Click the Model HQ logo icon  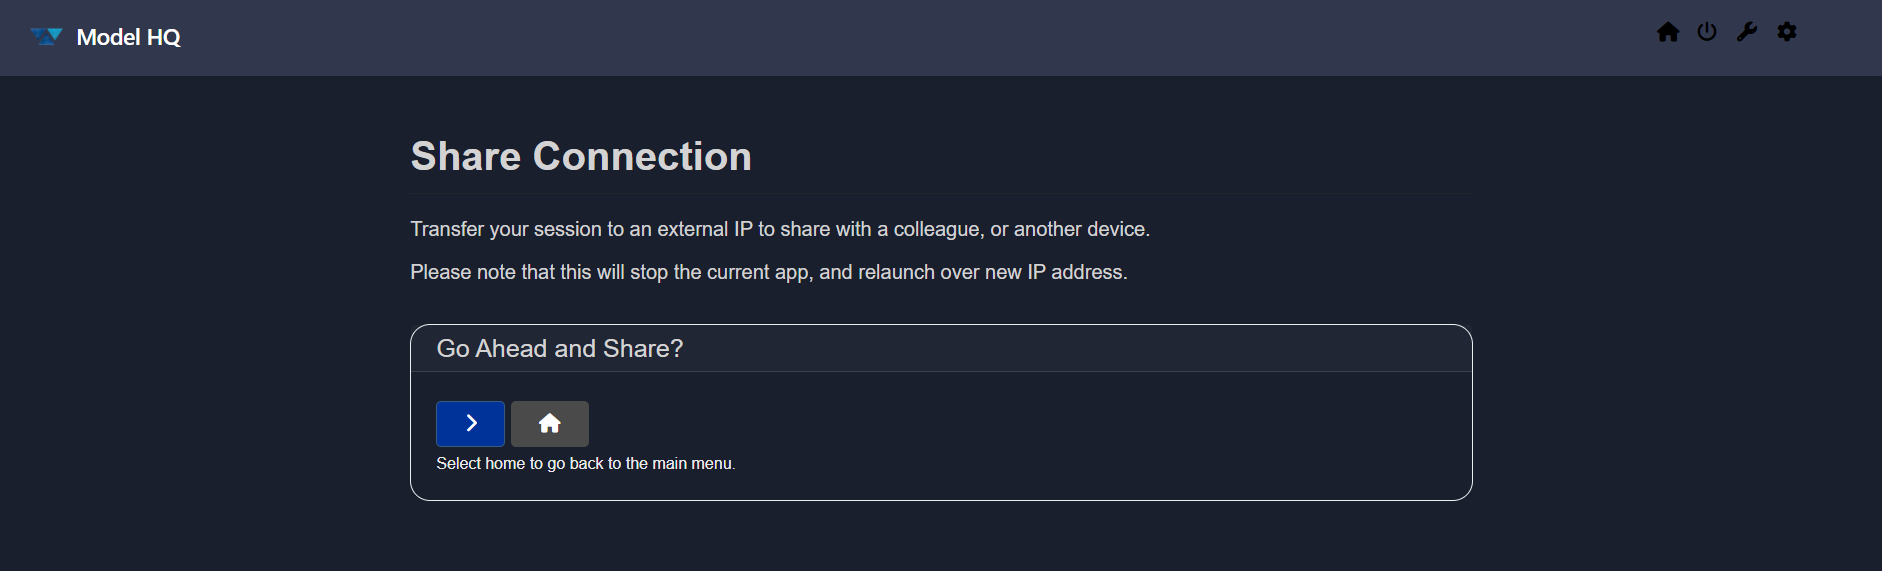[x=46, y=37]
